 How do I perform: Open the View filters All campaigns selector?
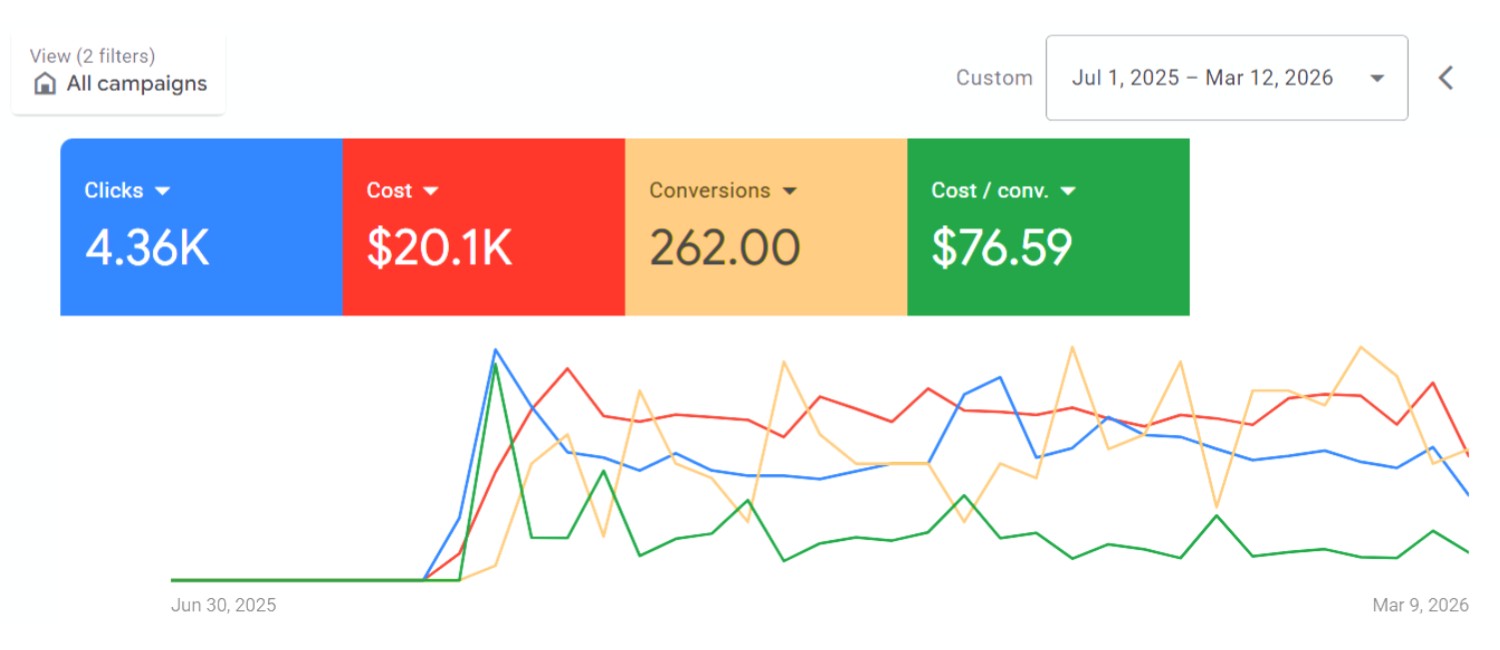(119, 72)
